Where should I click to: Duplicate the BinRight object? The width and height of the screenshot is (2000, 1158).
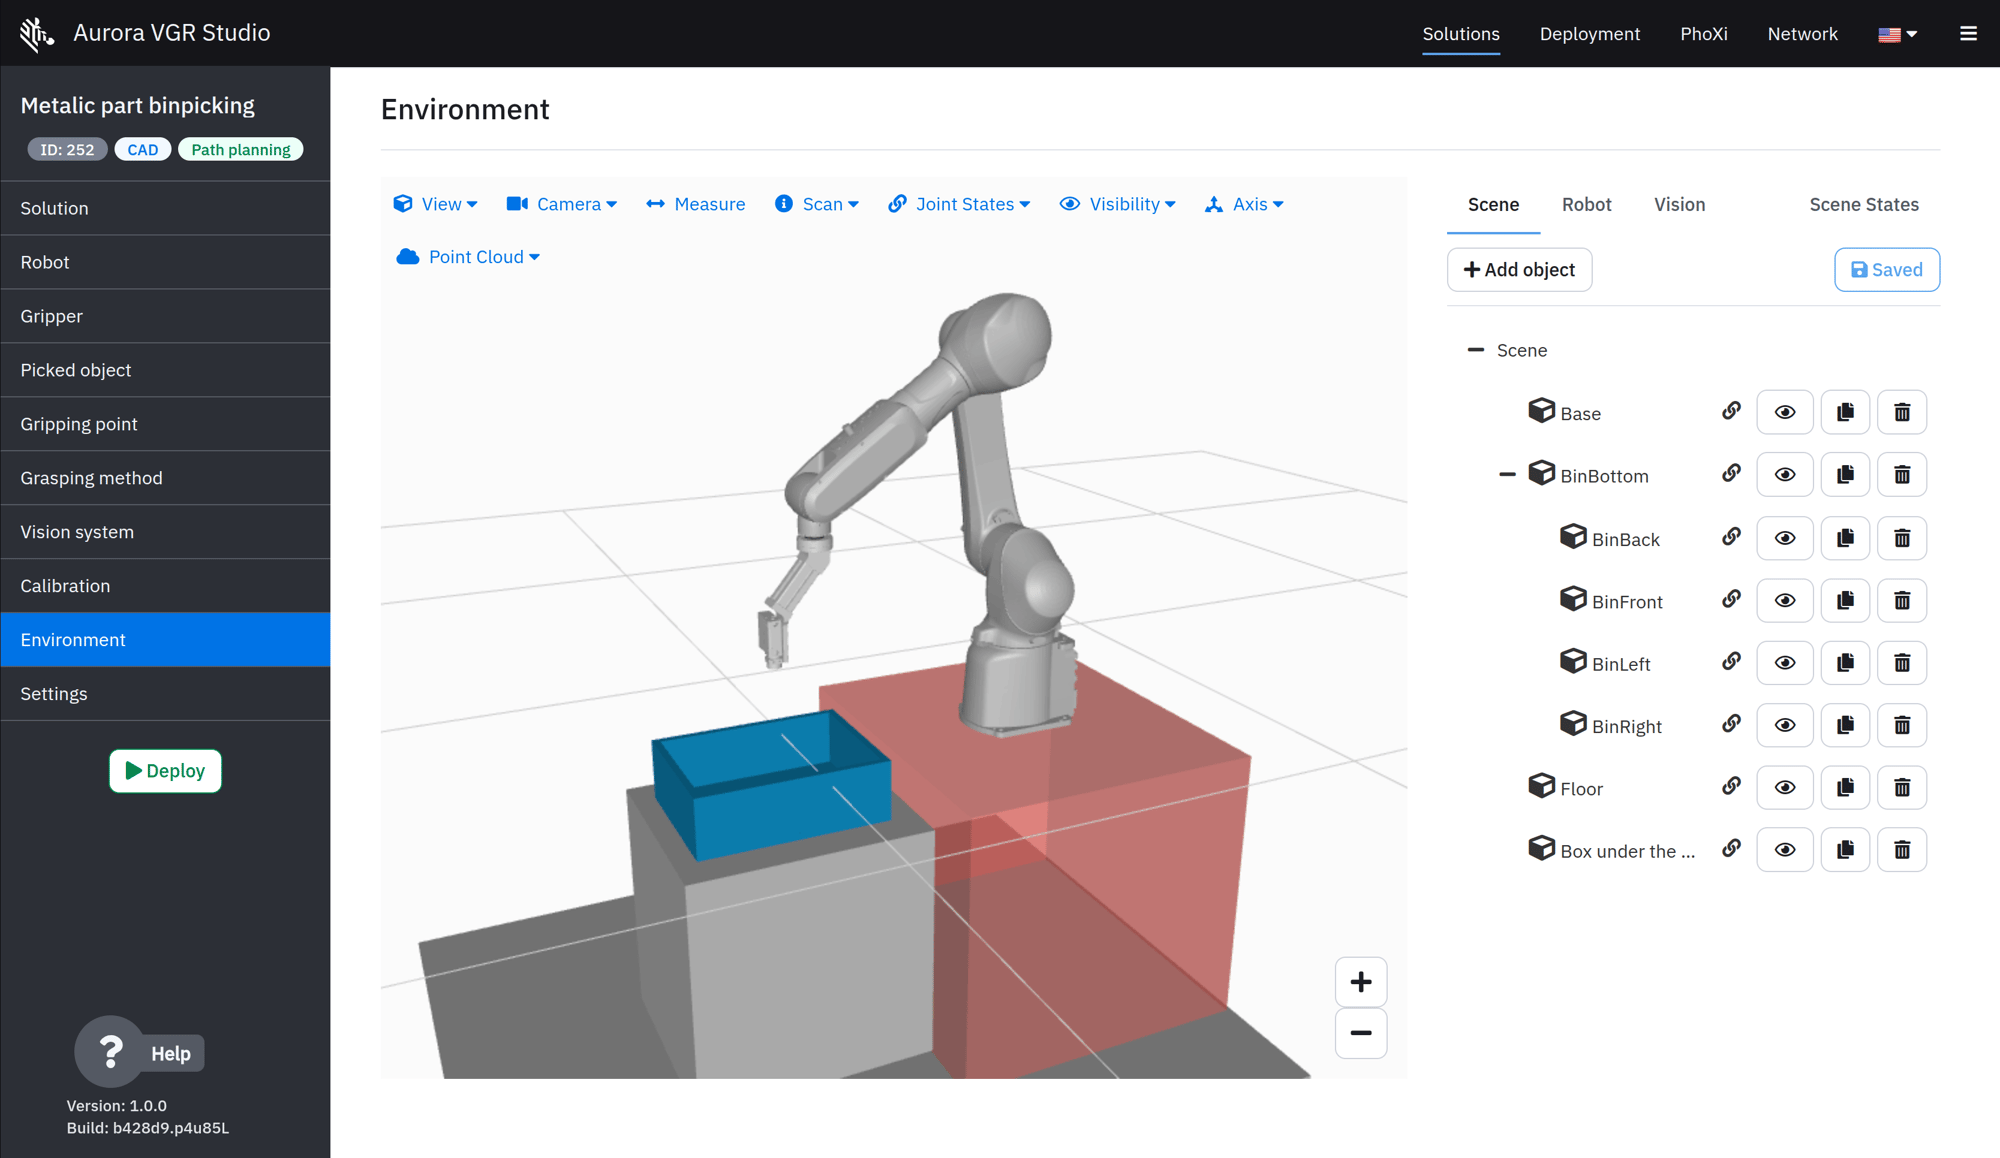coord(1845,725)
